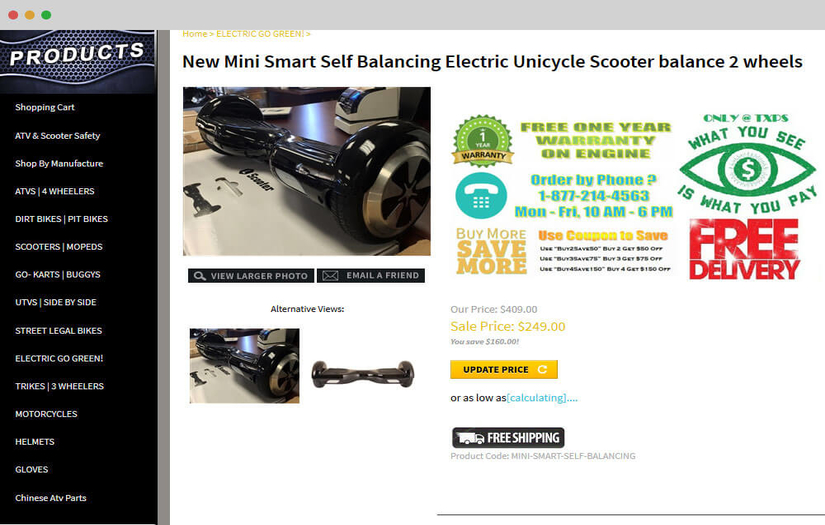Open the main hoverboard product photo
Screen dimensions: 825x525
click(x=307, y=171)
